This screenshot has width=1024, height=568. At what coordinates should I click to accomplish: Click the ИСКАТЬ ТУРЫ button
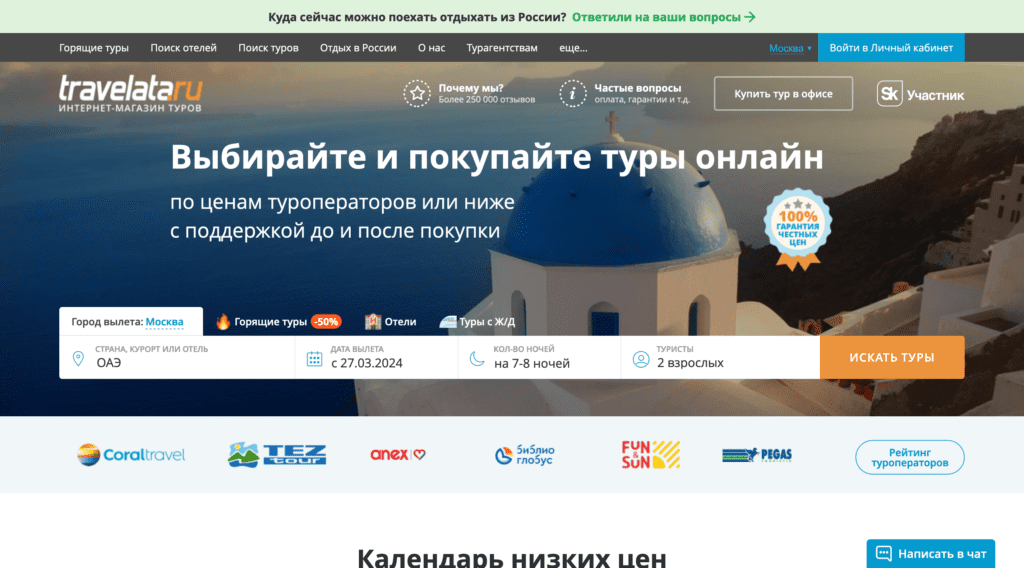click(892, 357)
